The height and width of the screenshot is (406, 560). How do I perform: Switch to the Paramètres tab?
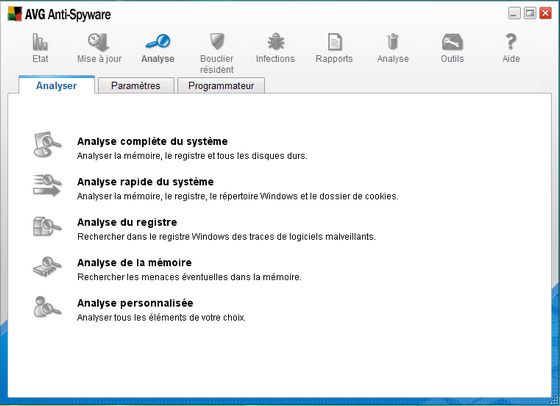coord(136,86)
